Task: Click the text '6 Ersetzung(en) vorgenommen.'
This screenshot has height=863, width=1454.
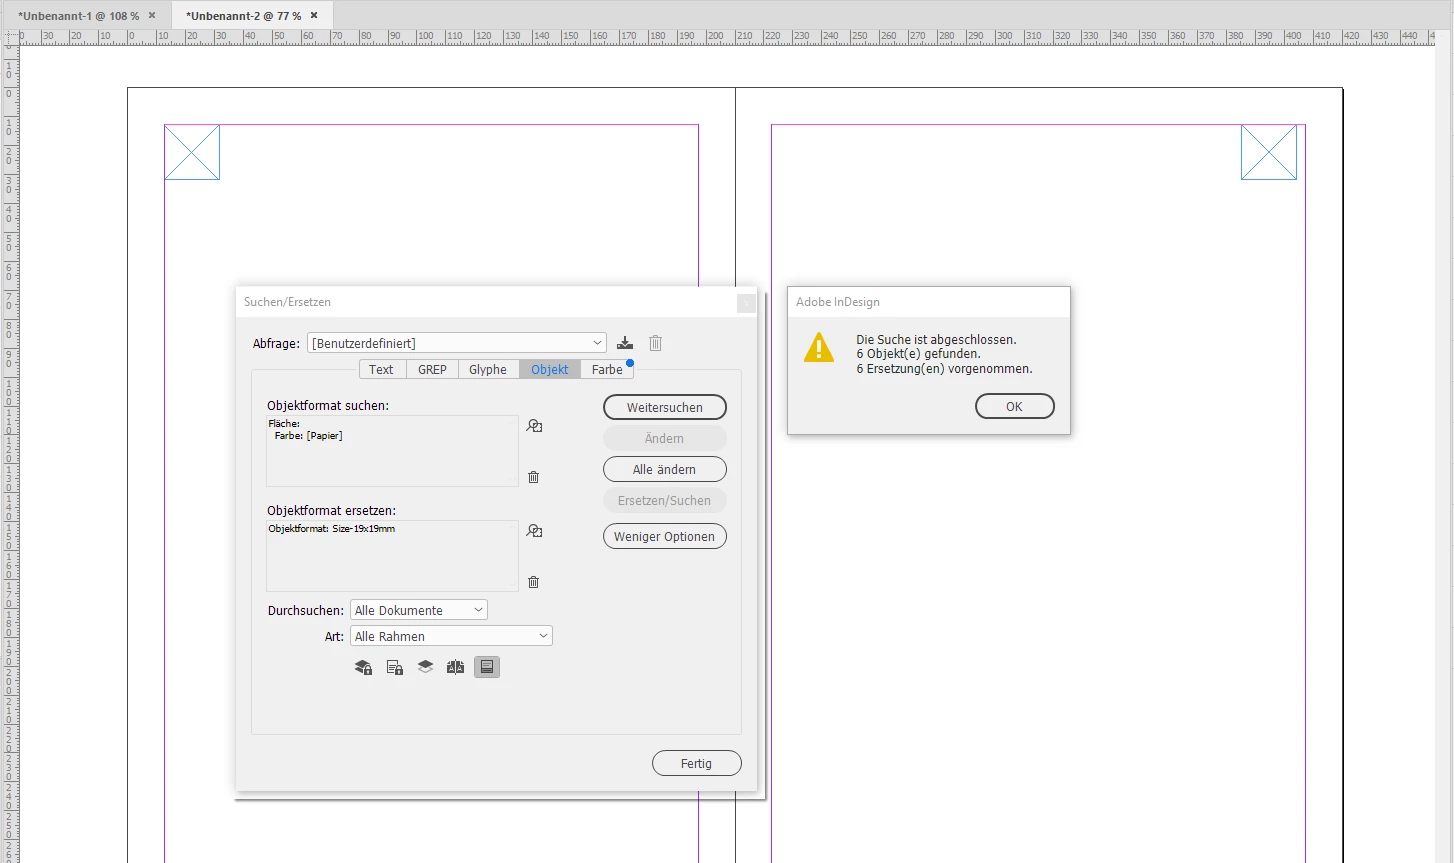Action: pyautogui.click(x=944, y=368)
